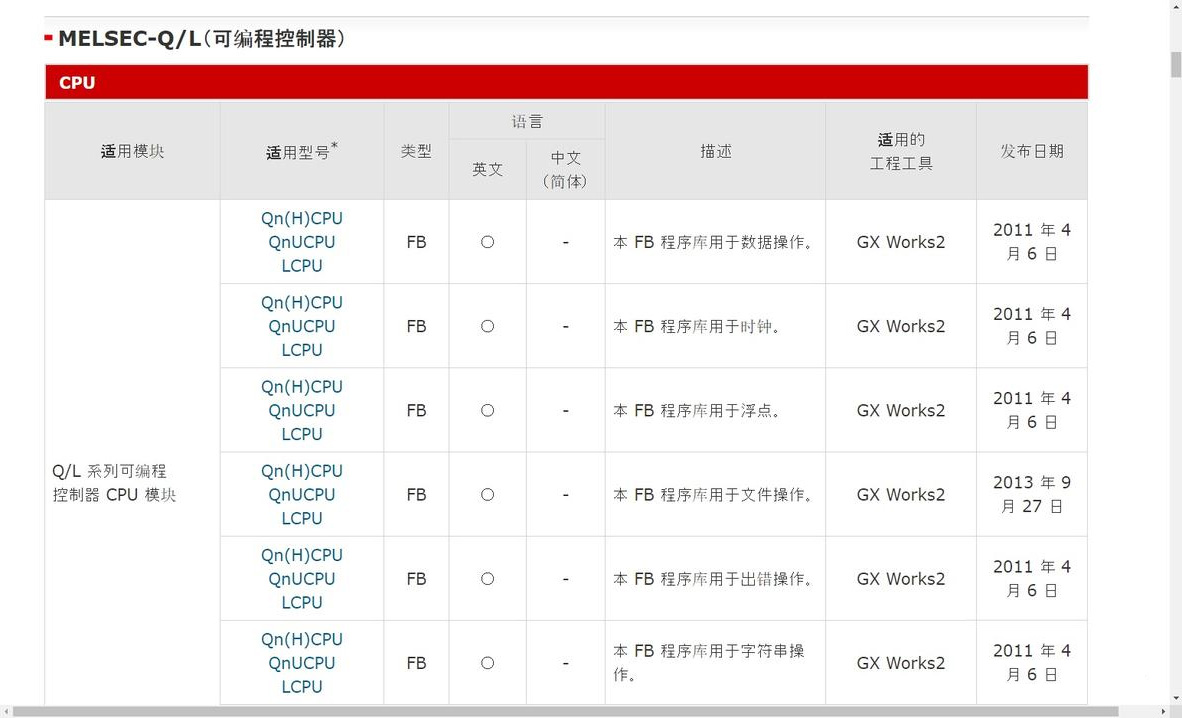1182x718 pixels.
Task: Click the English circle for the data operation FB library
Action: 487,242
